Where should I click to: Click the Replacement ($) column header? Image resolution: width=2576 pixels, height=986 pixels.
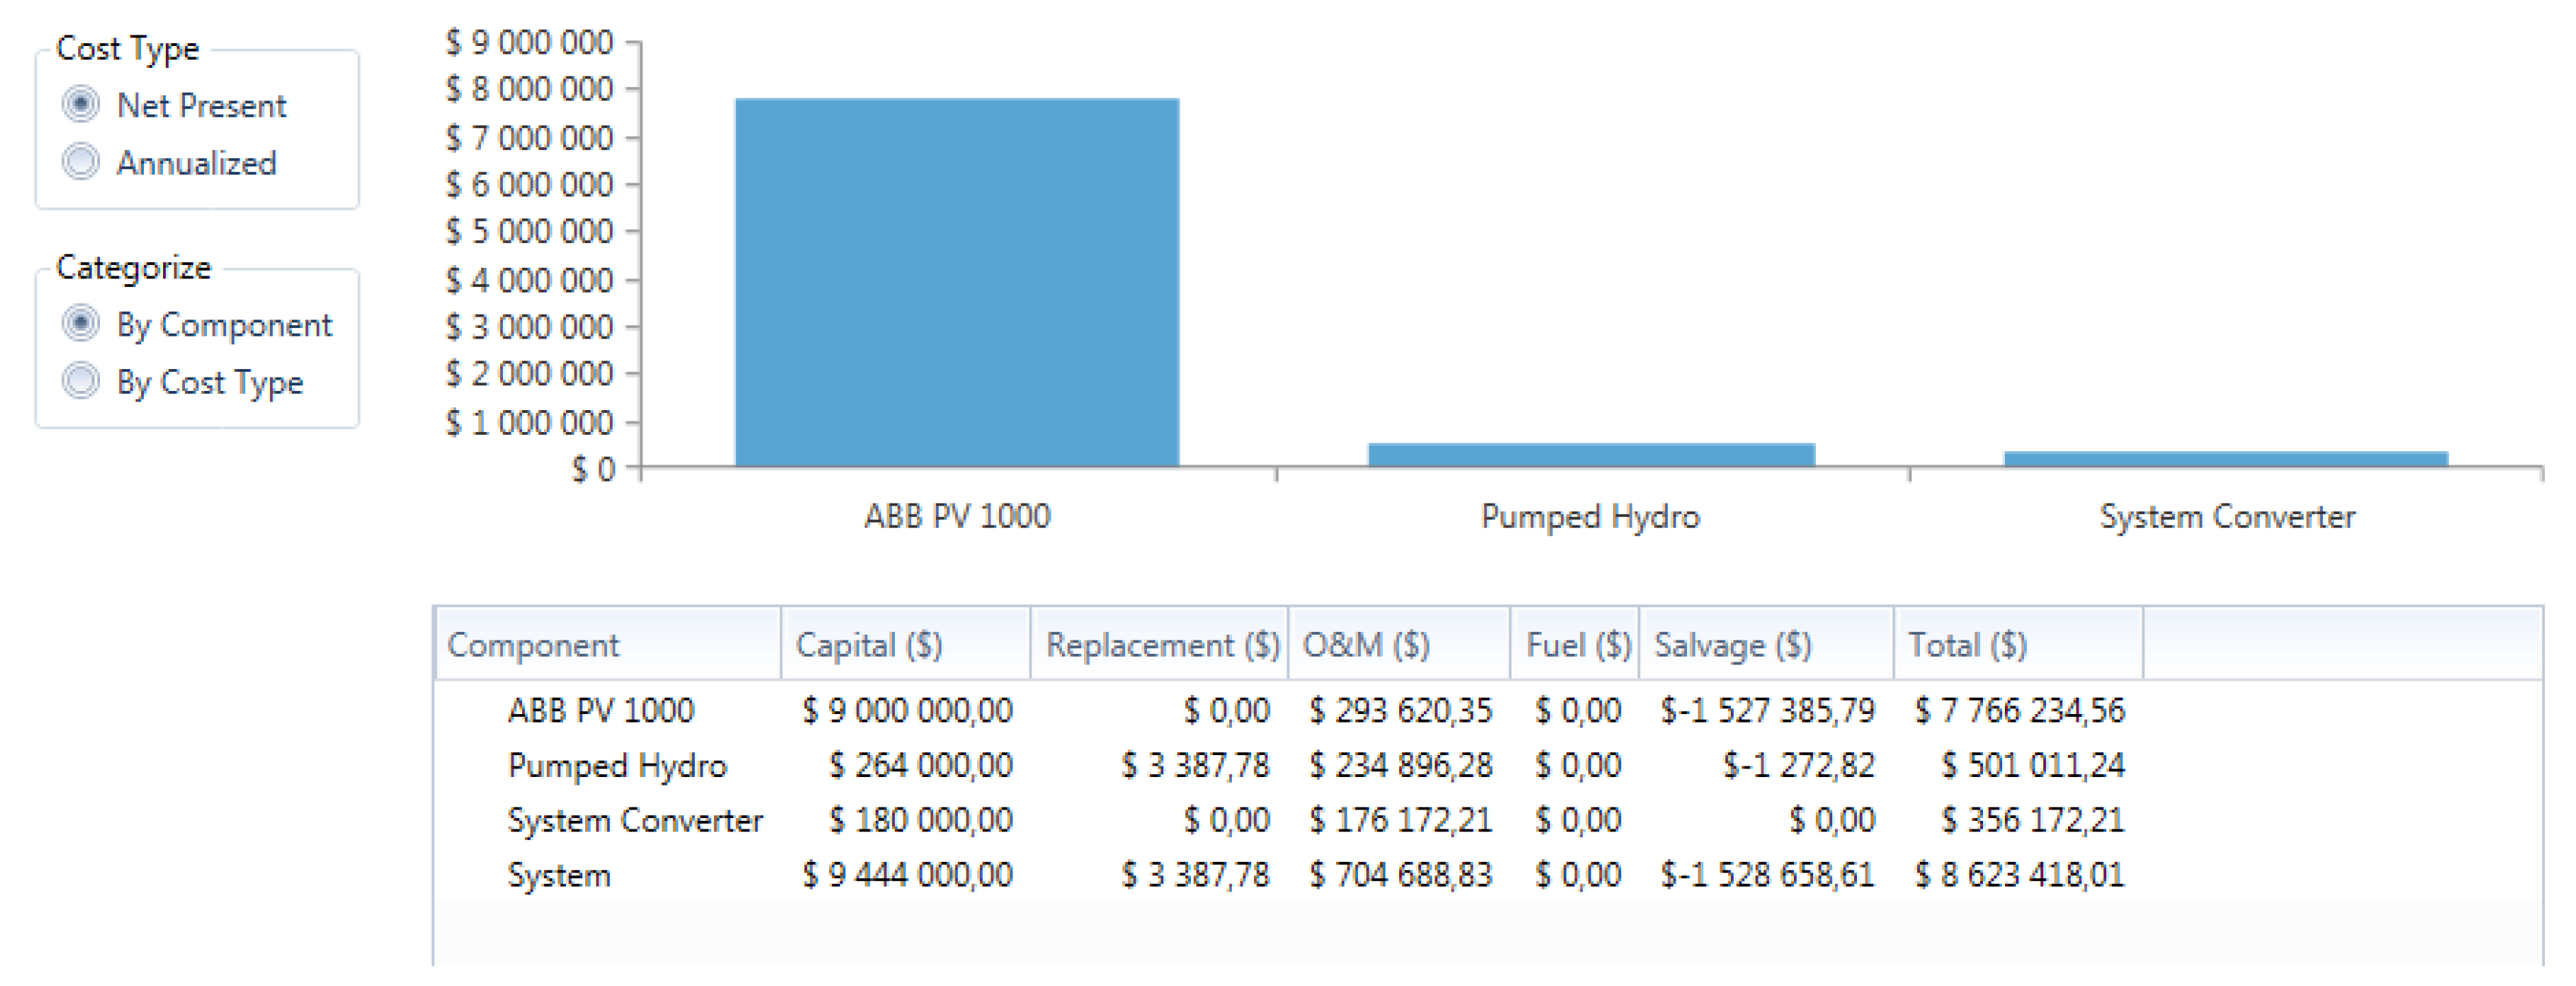click(1160, 645)
